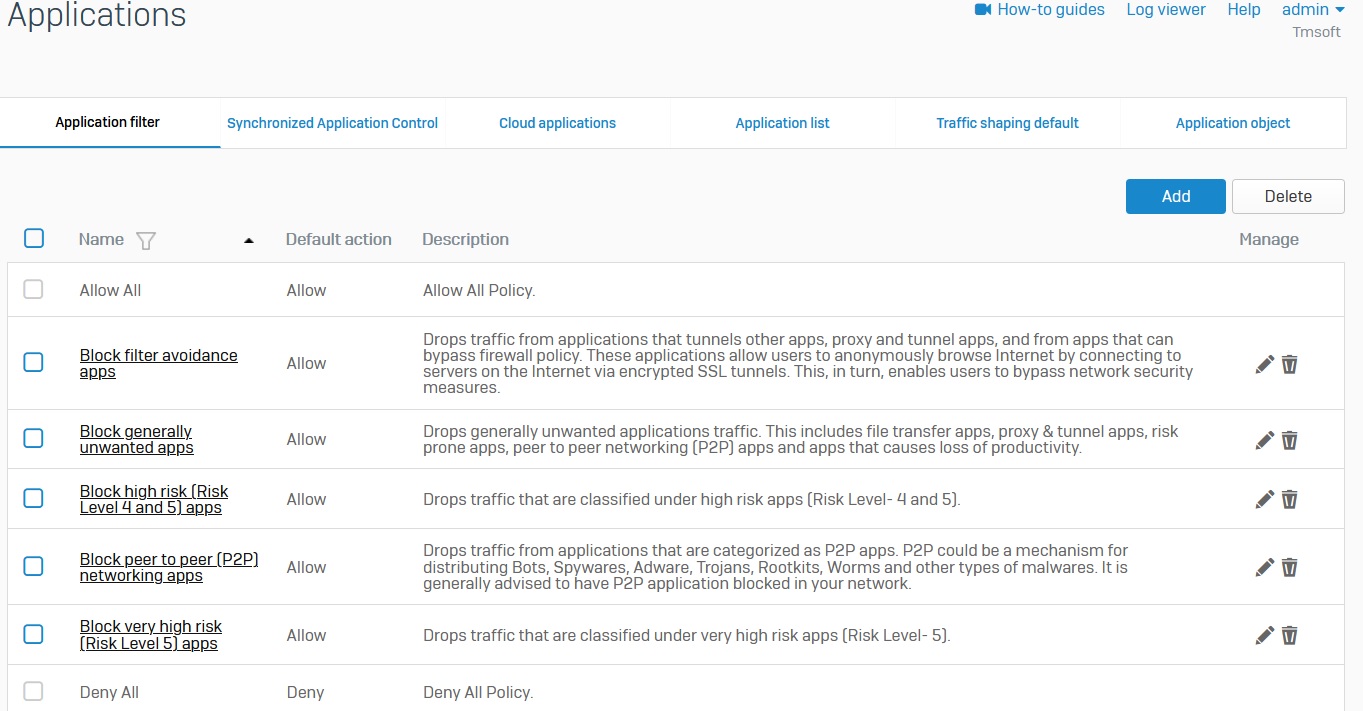Check the Block generally unwanted apps checkbox
Screen dimensions: 1363x711
34,438
